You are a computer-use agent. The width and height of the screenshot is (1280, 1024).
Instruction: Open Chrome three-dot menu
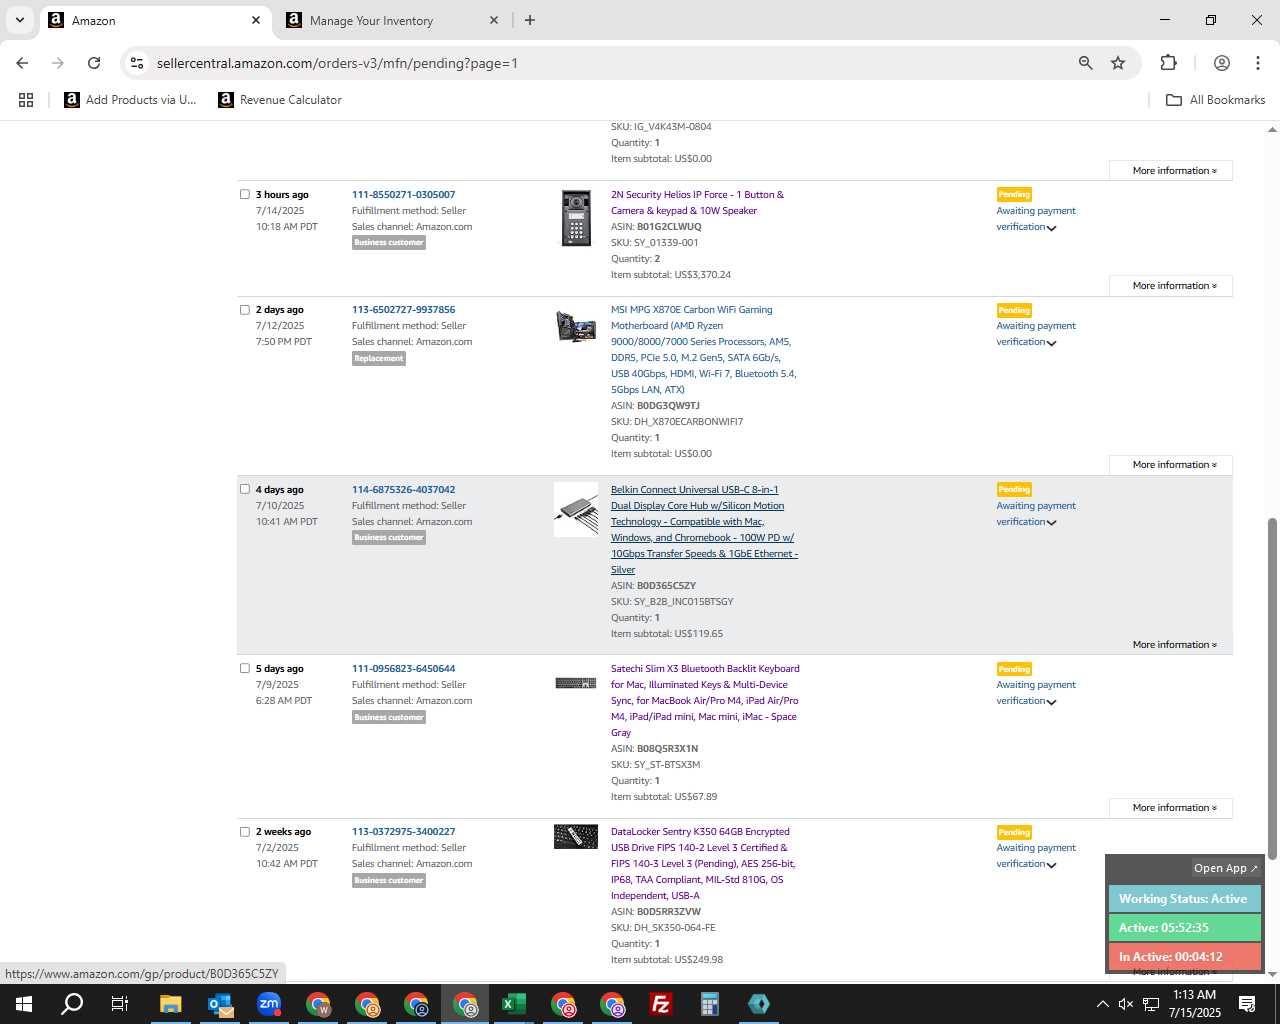(x=1257, y=63)
